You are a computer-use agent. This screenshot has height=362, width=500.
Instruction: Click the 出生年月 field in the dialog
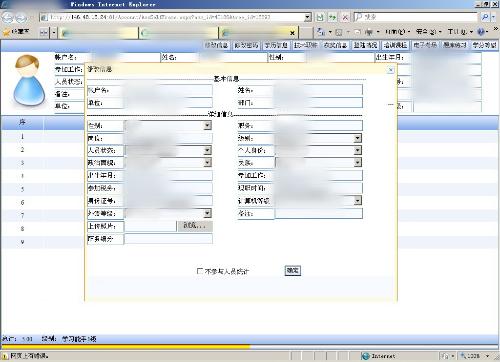(x=168, y=175)
